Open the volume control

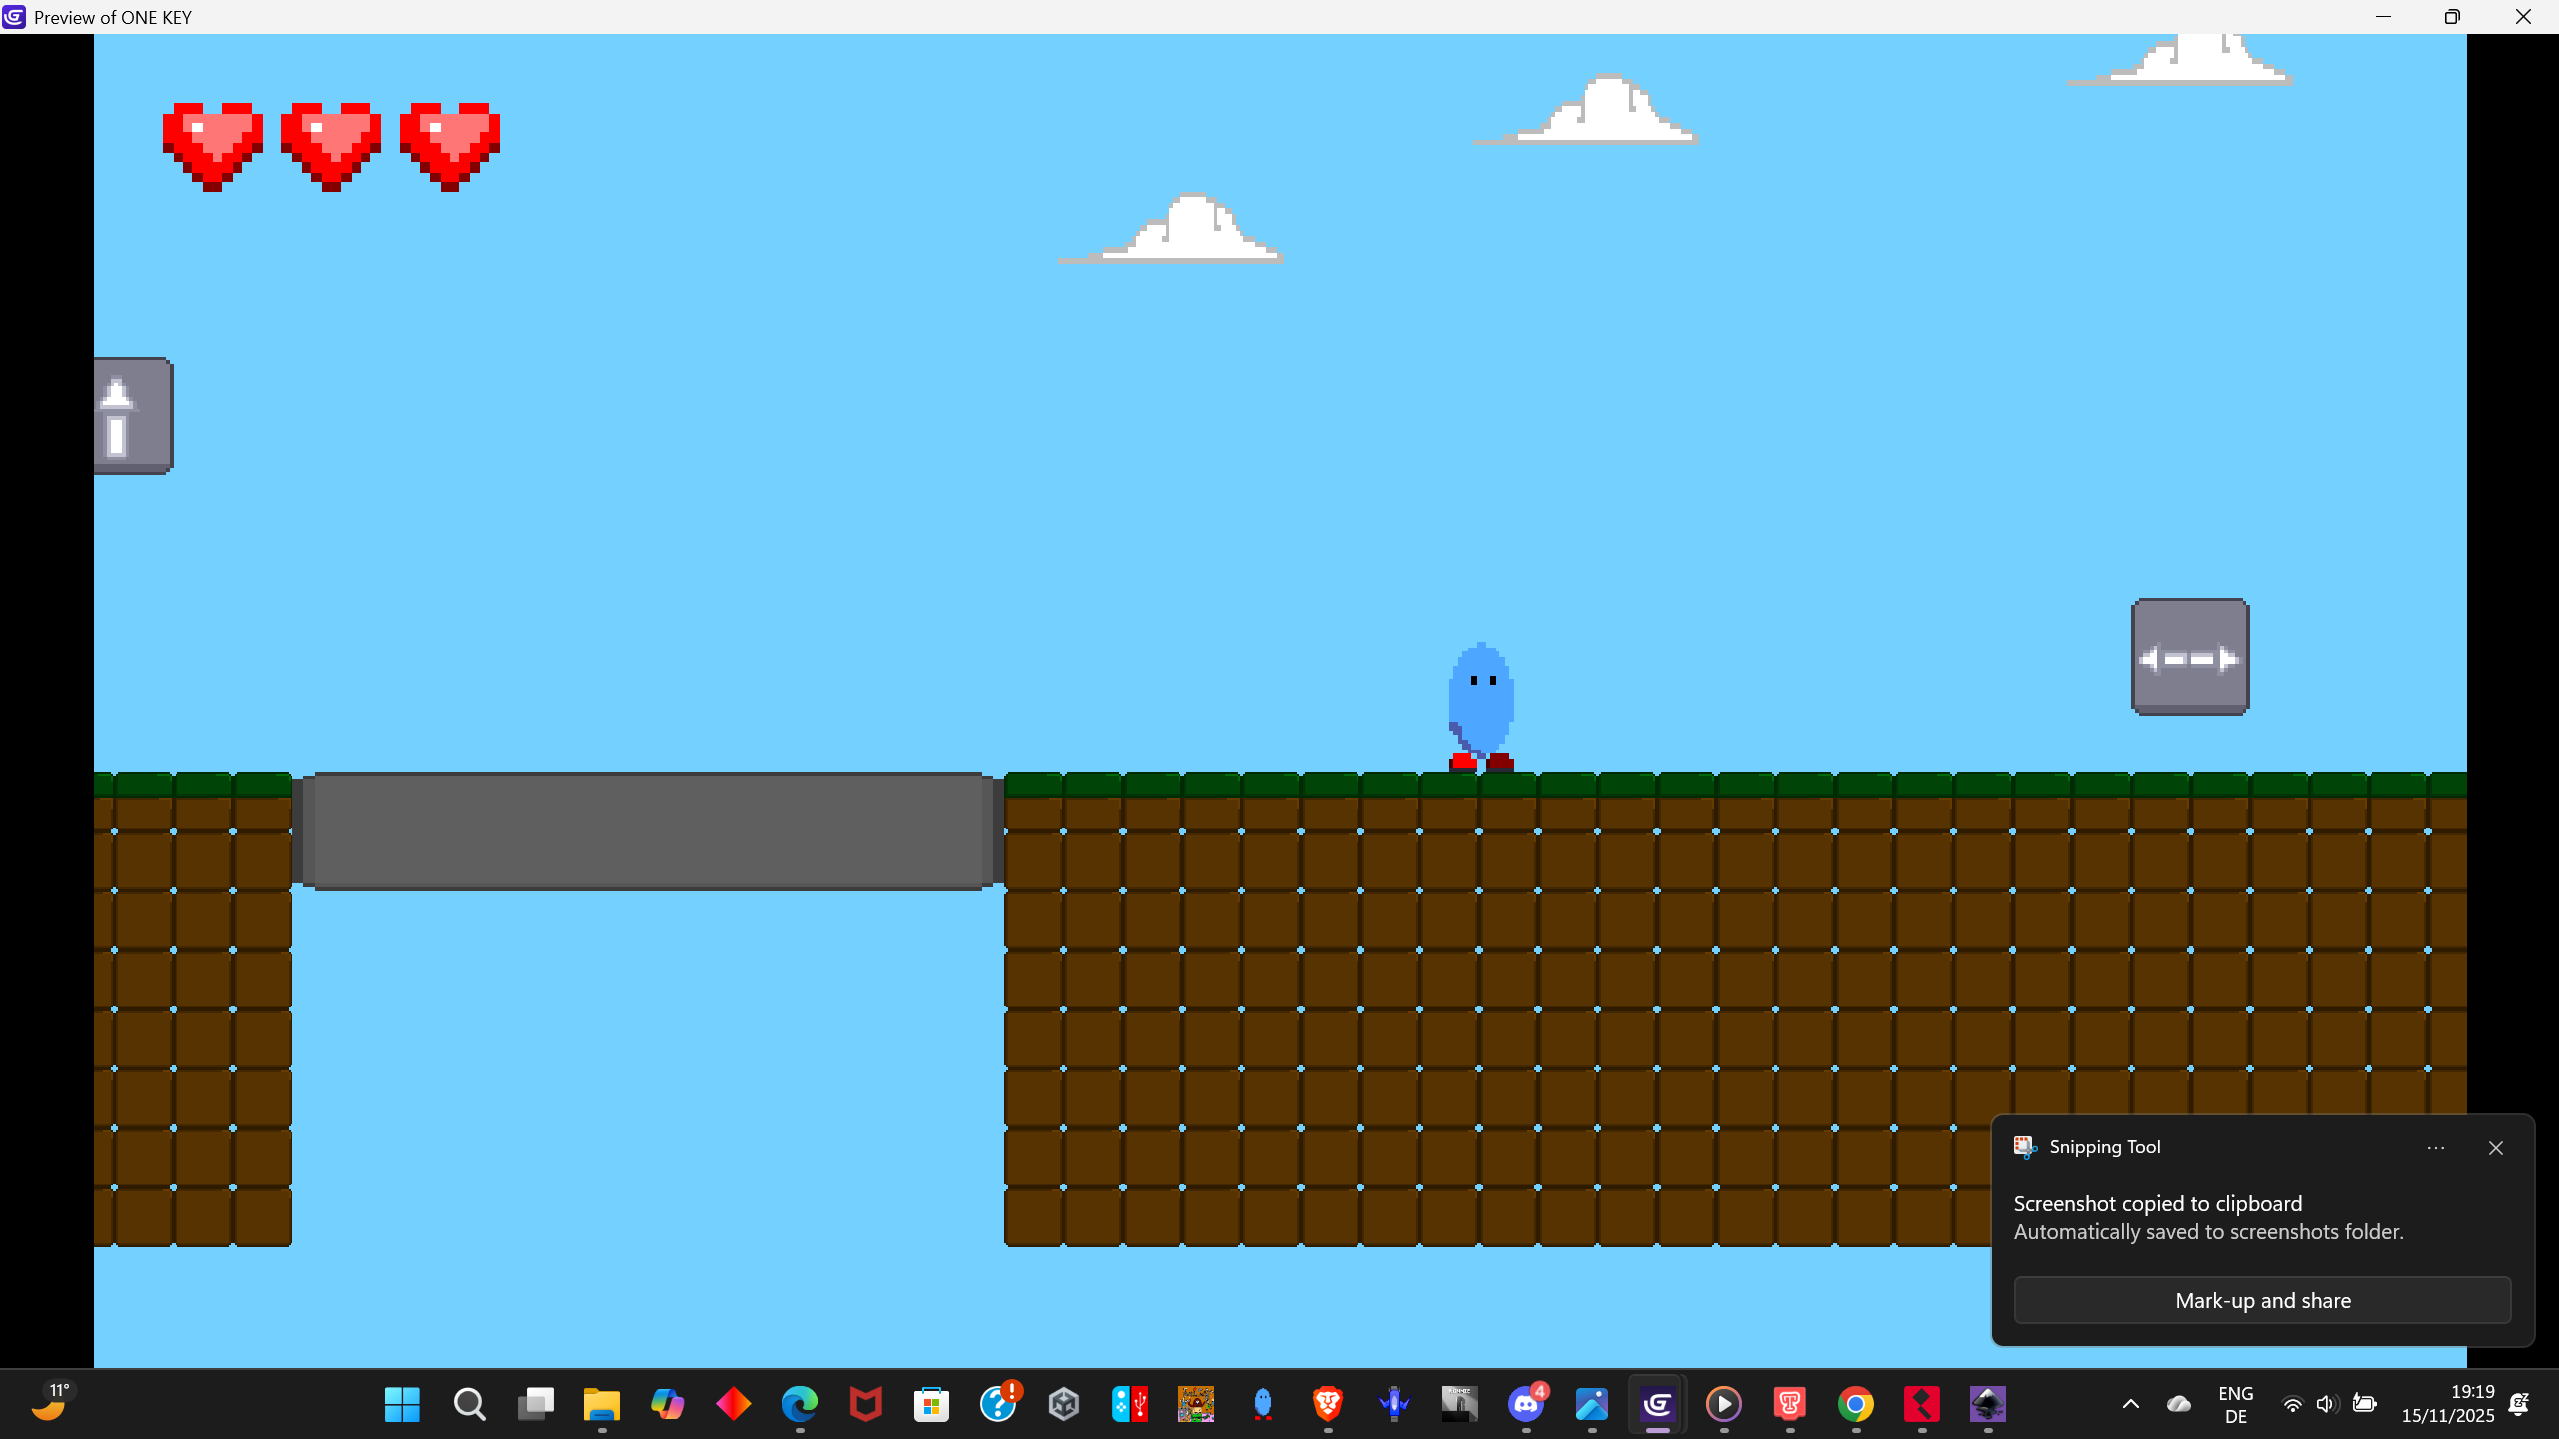point(2325,1404)
